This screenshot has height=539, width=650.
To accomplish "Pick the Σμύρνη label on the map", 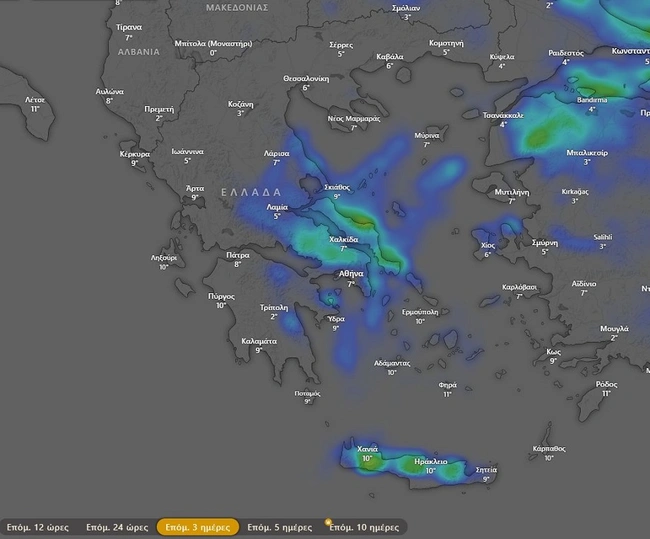I will click(x=545, y=242).
